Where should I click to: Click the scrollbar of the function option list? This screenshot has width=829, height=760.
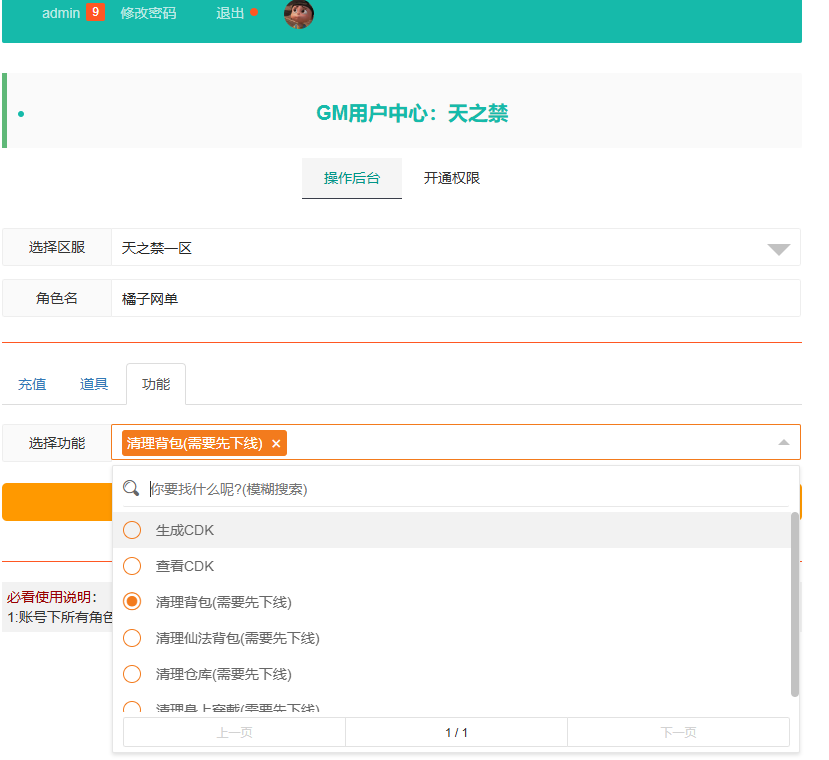(x=796, y=590)
